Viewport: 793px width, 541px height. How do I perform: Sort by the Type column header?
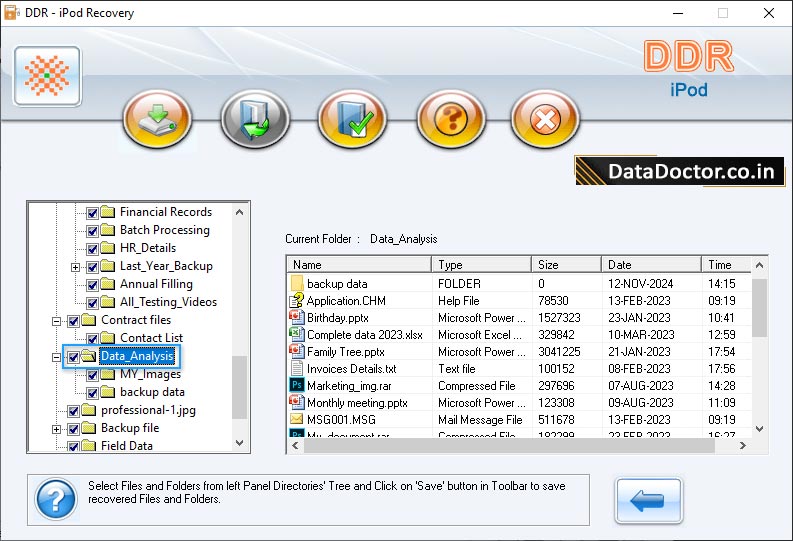[x=481, y=264]
